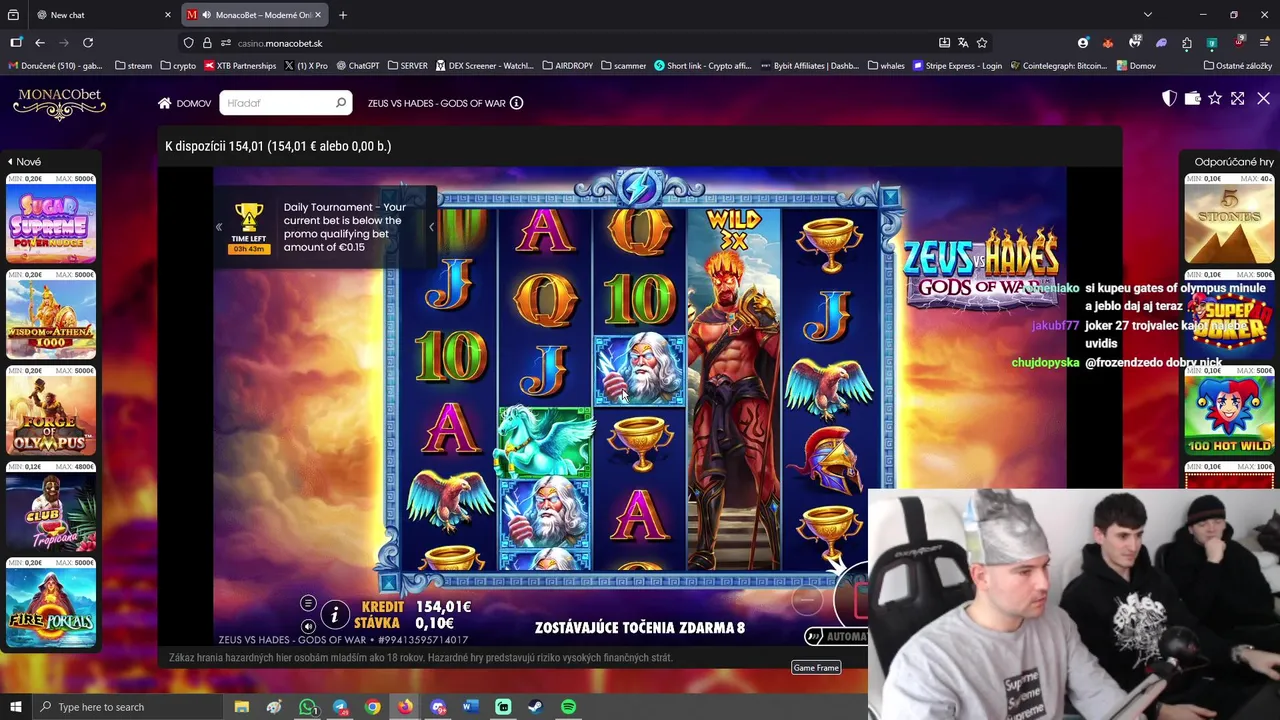Open the SERVER bookmarks folder
The image size is (1280, 720).
coord(408,66)
